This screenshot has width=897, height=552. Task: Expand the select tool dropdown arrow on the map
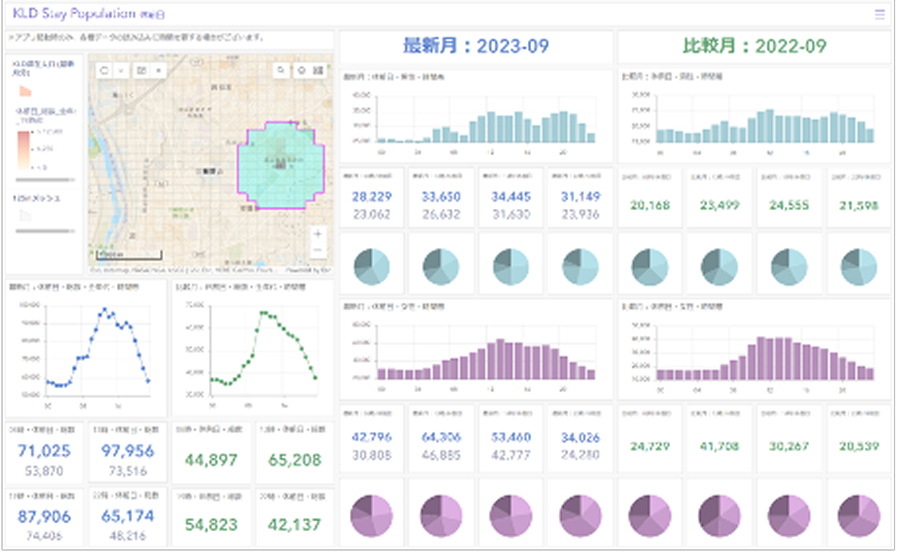click(121, 70)
